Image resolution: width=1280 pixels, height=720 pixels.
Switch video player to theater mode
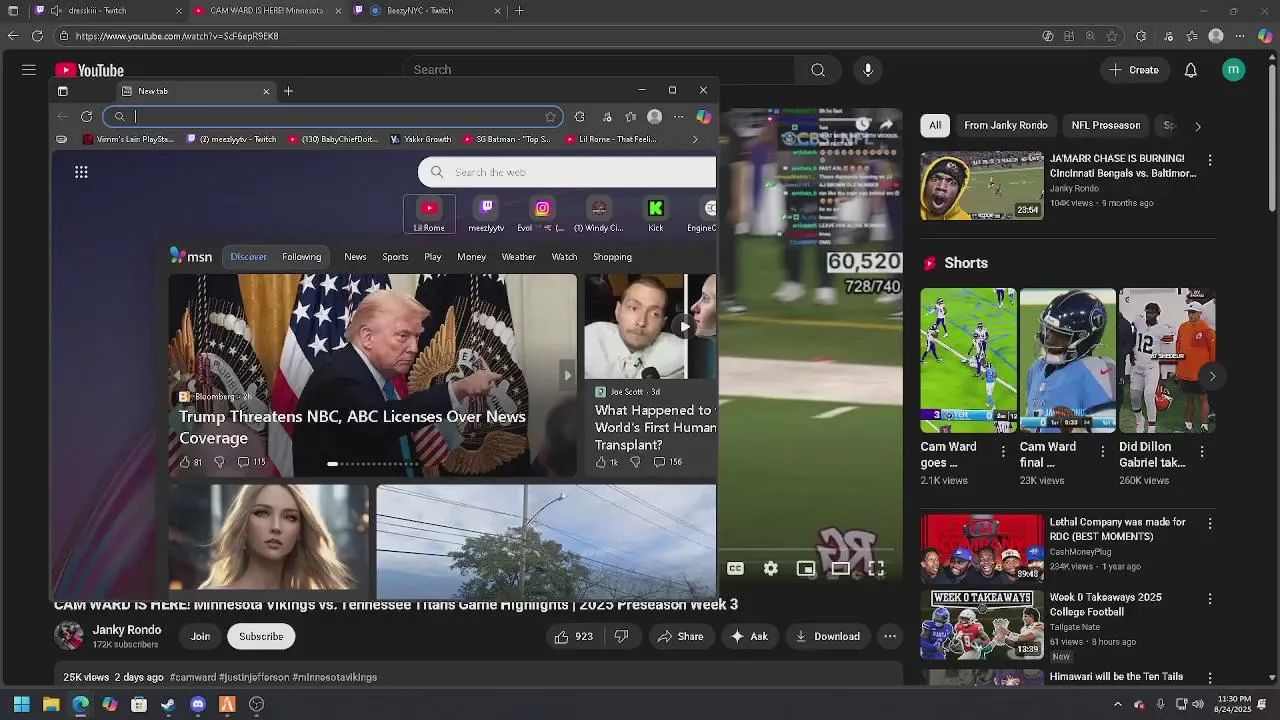(x=841, y=568)
